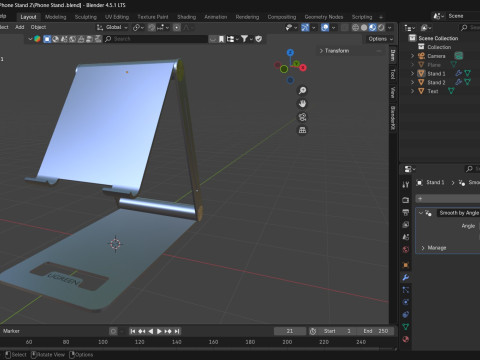The width and height of the screenshot is (480, 360).
Task: Switch to the Geometry Nodes workspace tab
Action: [x=324, y=17]
